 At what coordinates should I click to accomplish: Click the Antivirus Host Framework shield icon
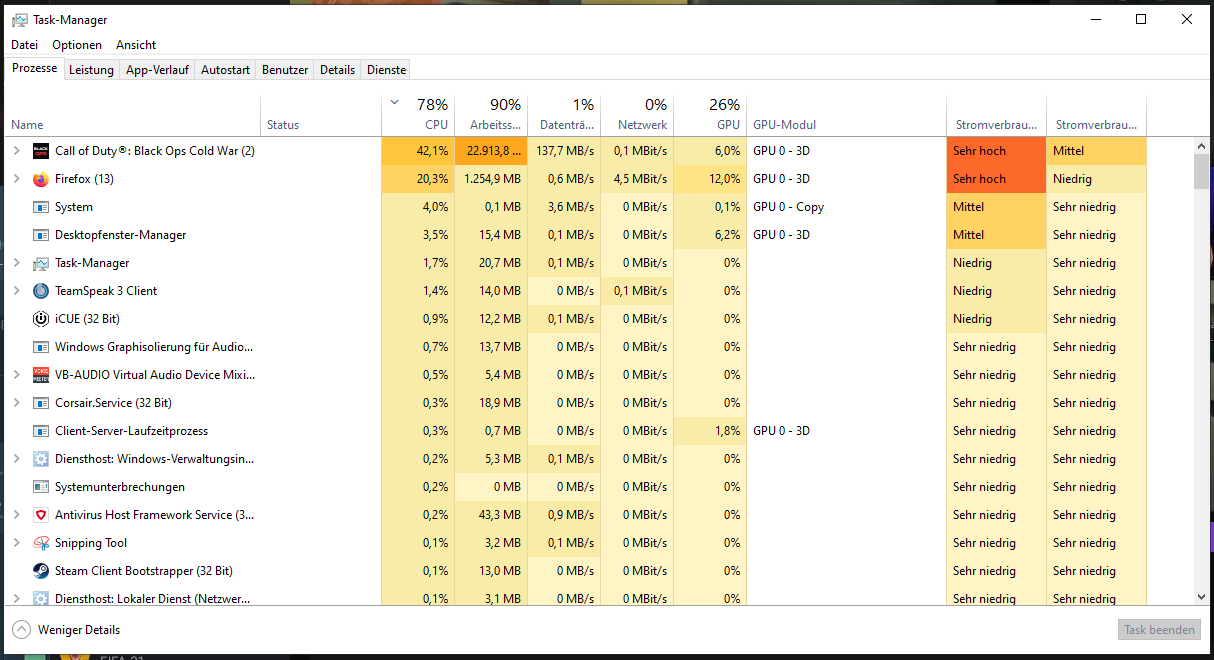[41, 515]
